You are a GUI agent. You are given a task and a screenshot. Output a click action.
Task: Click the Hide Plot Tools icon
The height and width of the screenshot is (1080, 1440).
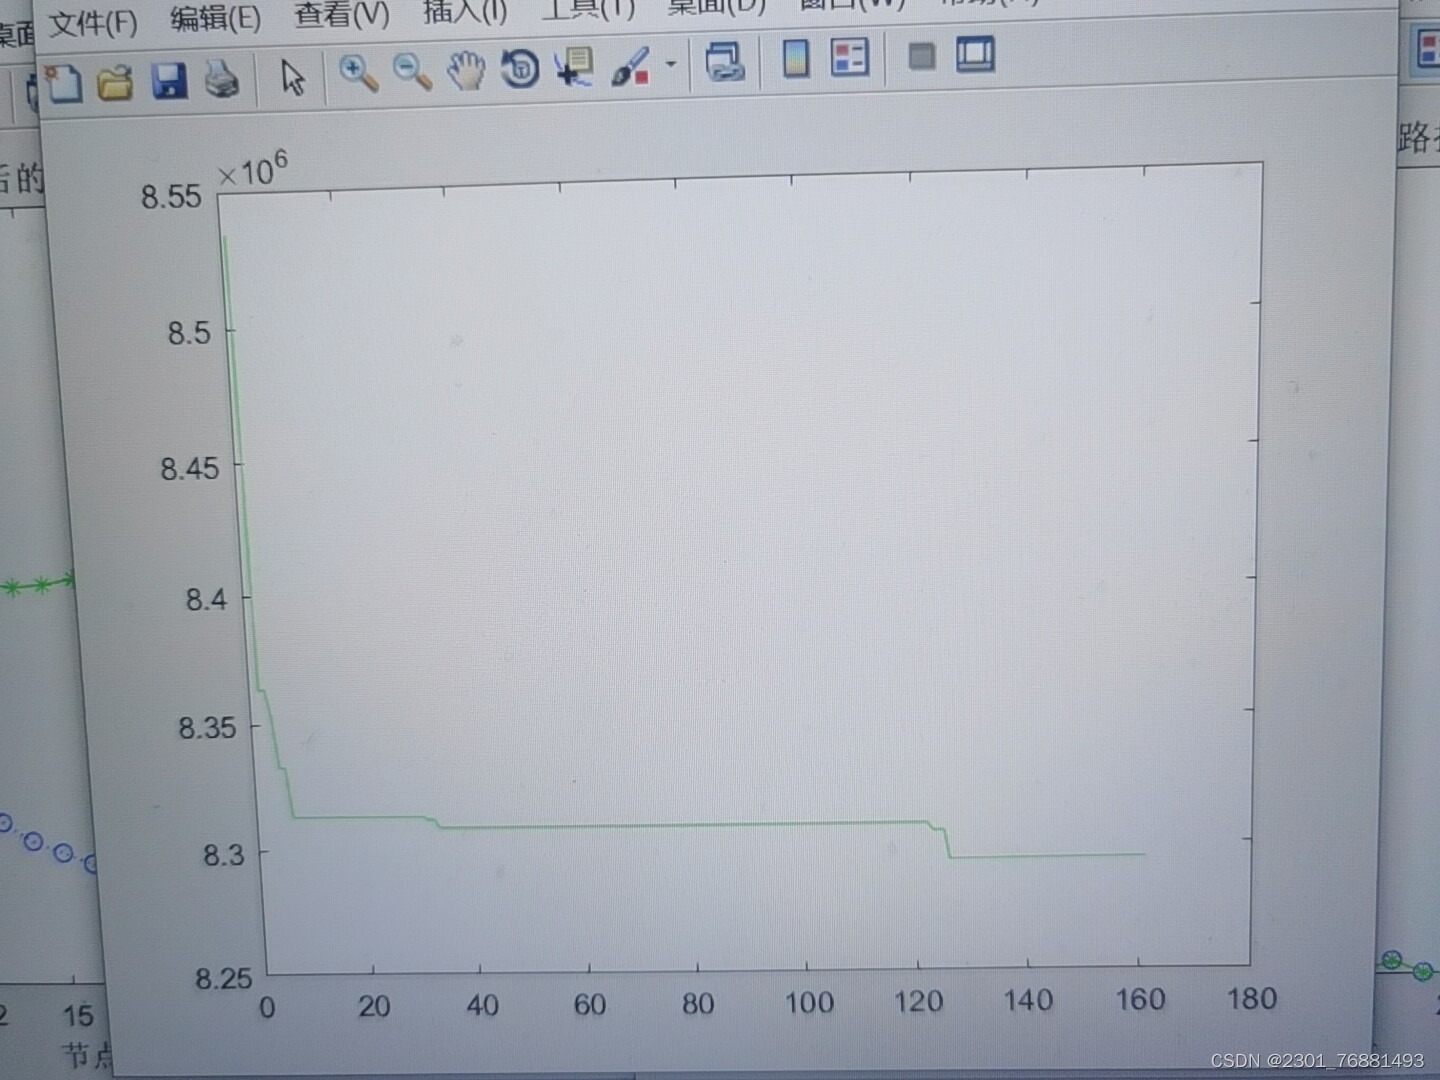[921, 56]
